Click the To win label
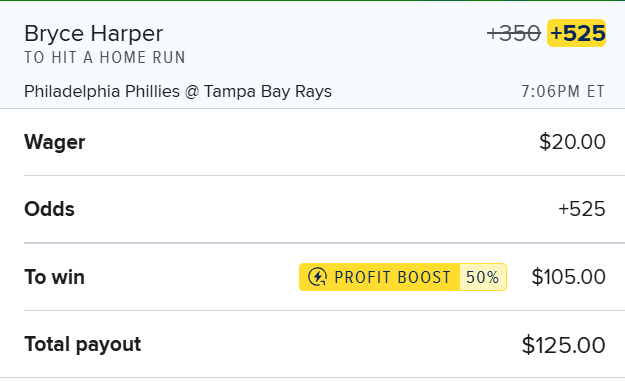This screenshot has width=625, height=382. coord(54,277)
